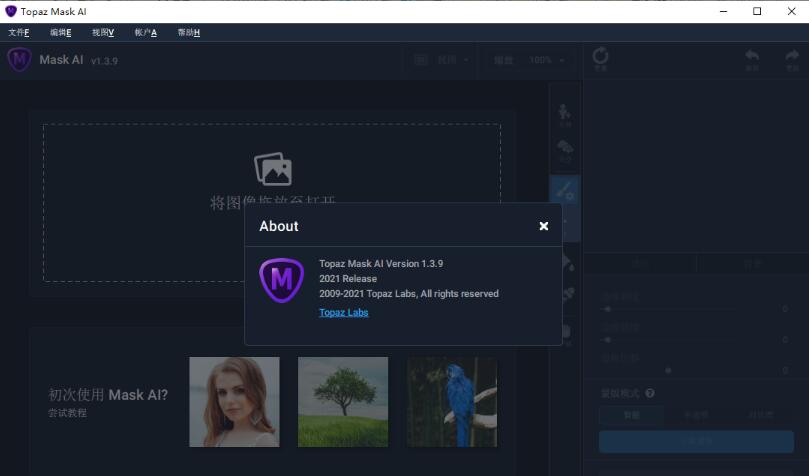Image resolution: width=809 pixels, height=476 pixels.
Task: Select the last mask mode segment button
Action: click(761, 415)
